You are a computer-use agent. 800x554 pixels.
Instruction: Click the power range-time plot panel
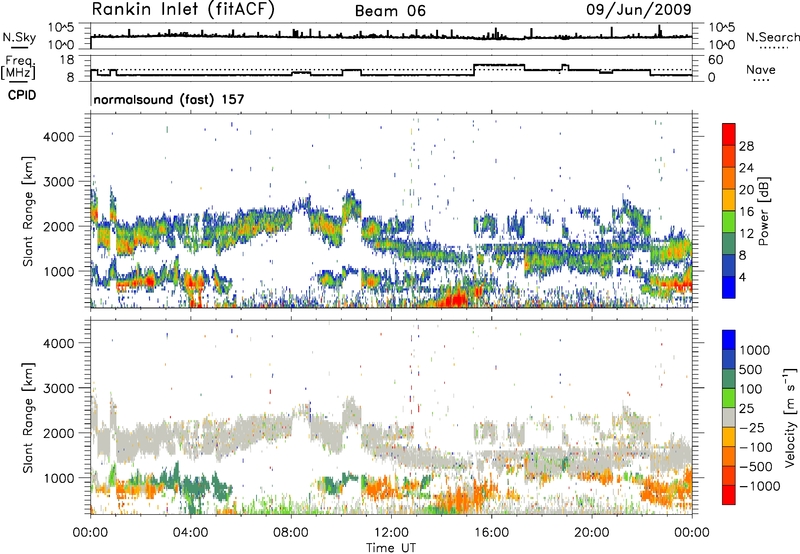pyautogui.click(x=391, y=211)
